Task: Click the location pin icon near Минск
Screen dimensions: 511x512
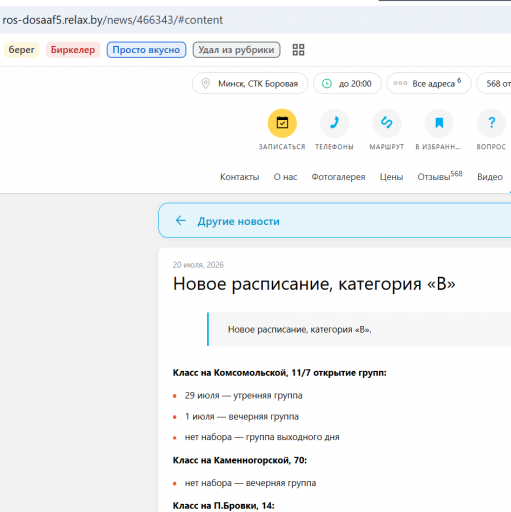Action: [x=206, y=83]
